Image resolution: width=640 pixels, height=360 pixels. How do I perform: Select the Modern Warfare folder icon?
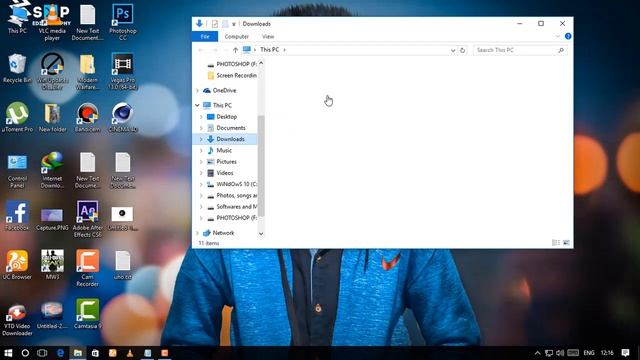(87, 71)
